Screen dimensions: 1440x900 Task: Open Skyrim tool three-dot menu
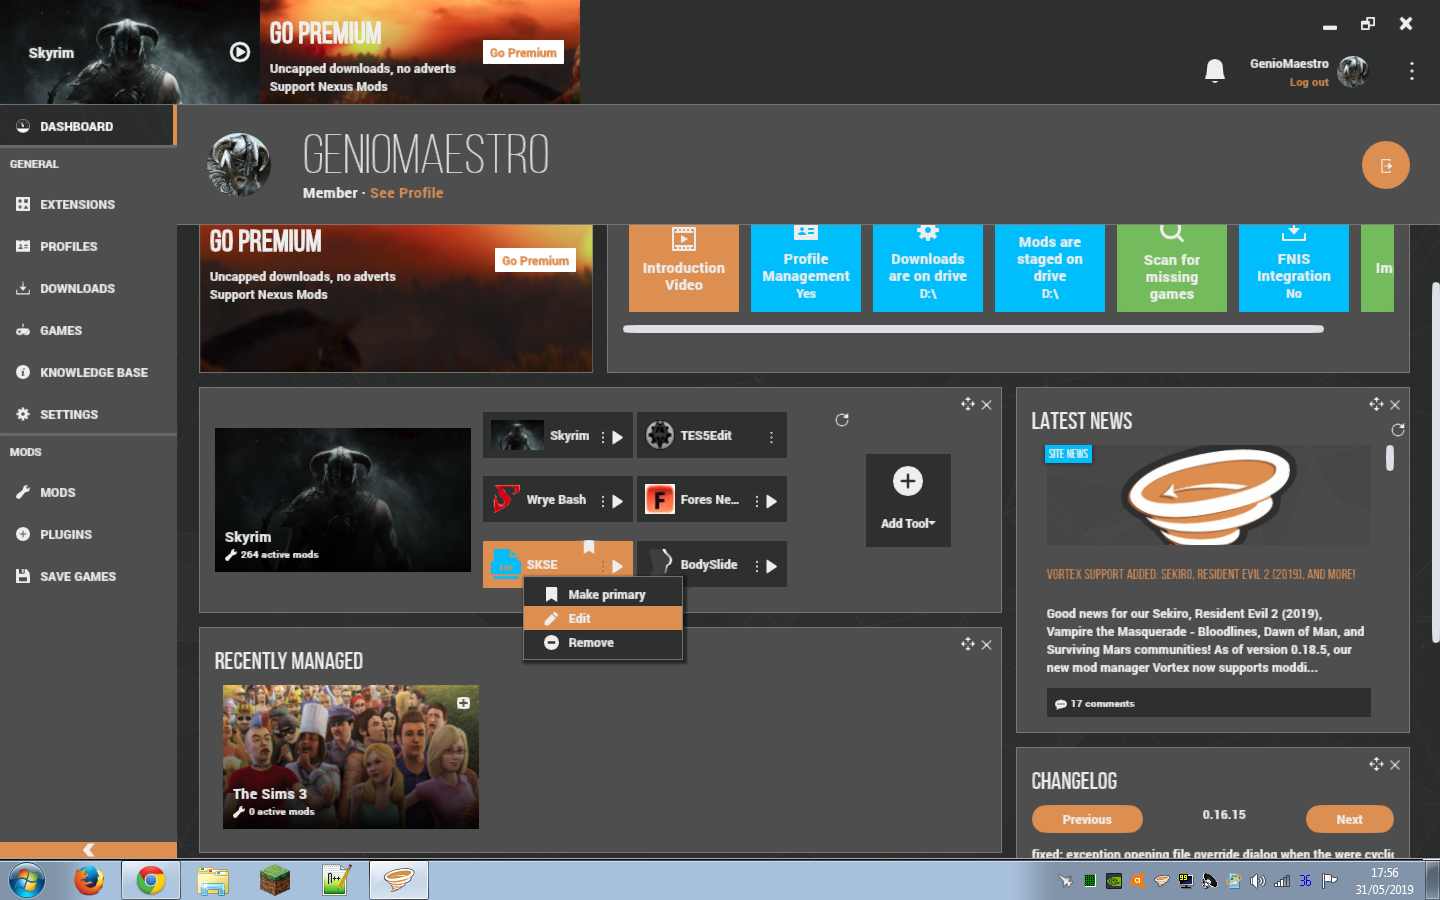click(603, 437)
